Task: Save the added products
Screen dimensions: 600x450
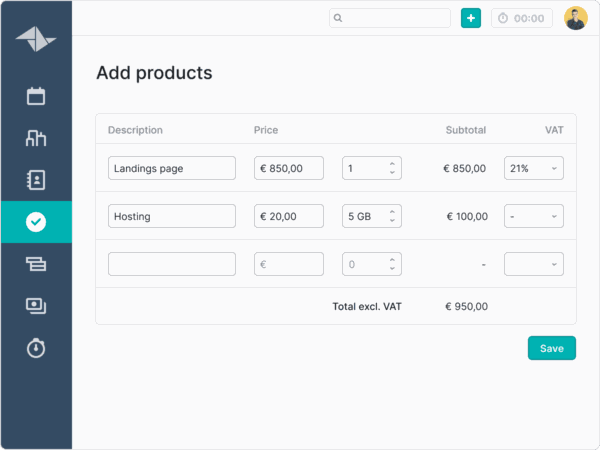Action: 552,348
